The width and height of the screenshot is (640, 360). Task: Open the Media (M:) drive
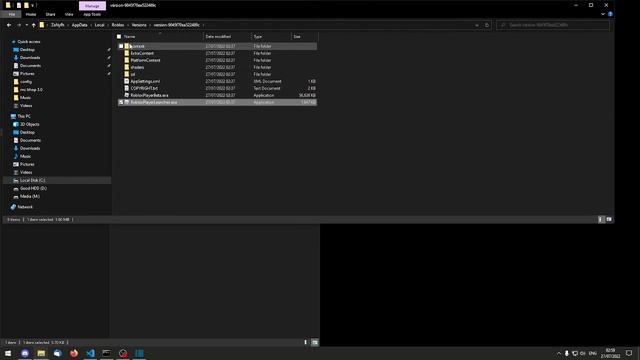point(29,196)
